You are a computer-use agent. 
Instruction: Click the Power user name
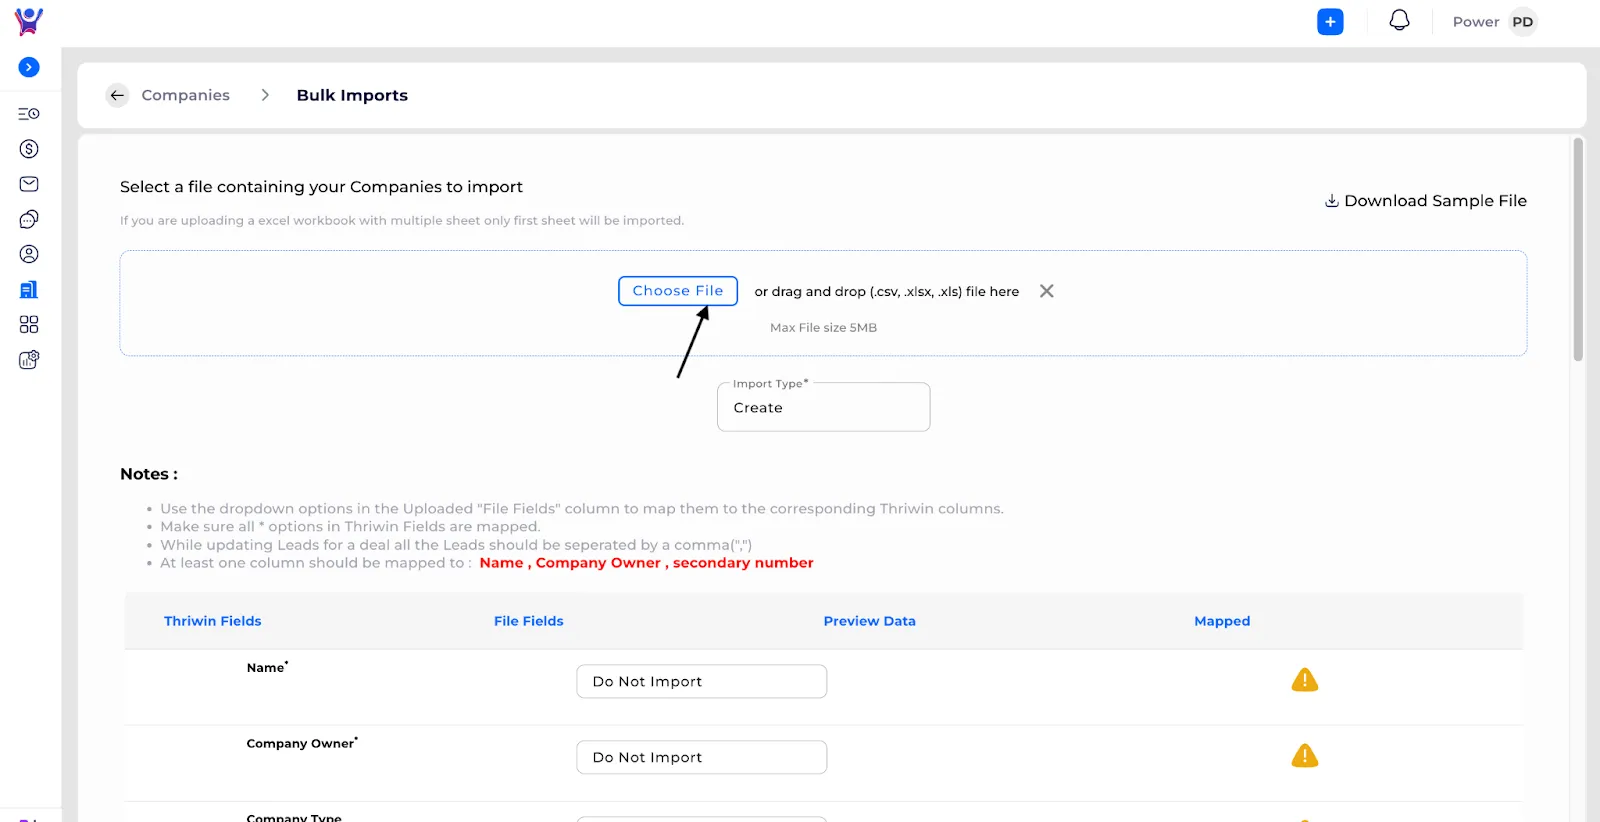click(1475, 22)
